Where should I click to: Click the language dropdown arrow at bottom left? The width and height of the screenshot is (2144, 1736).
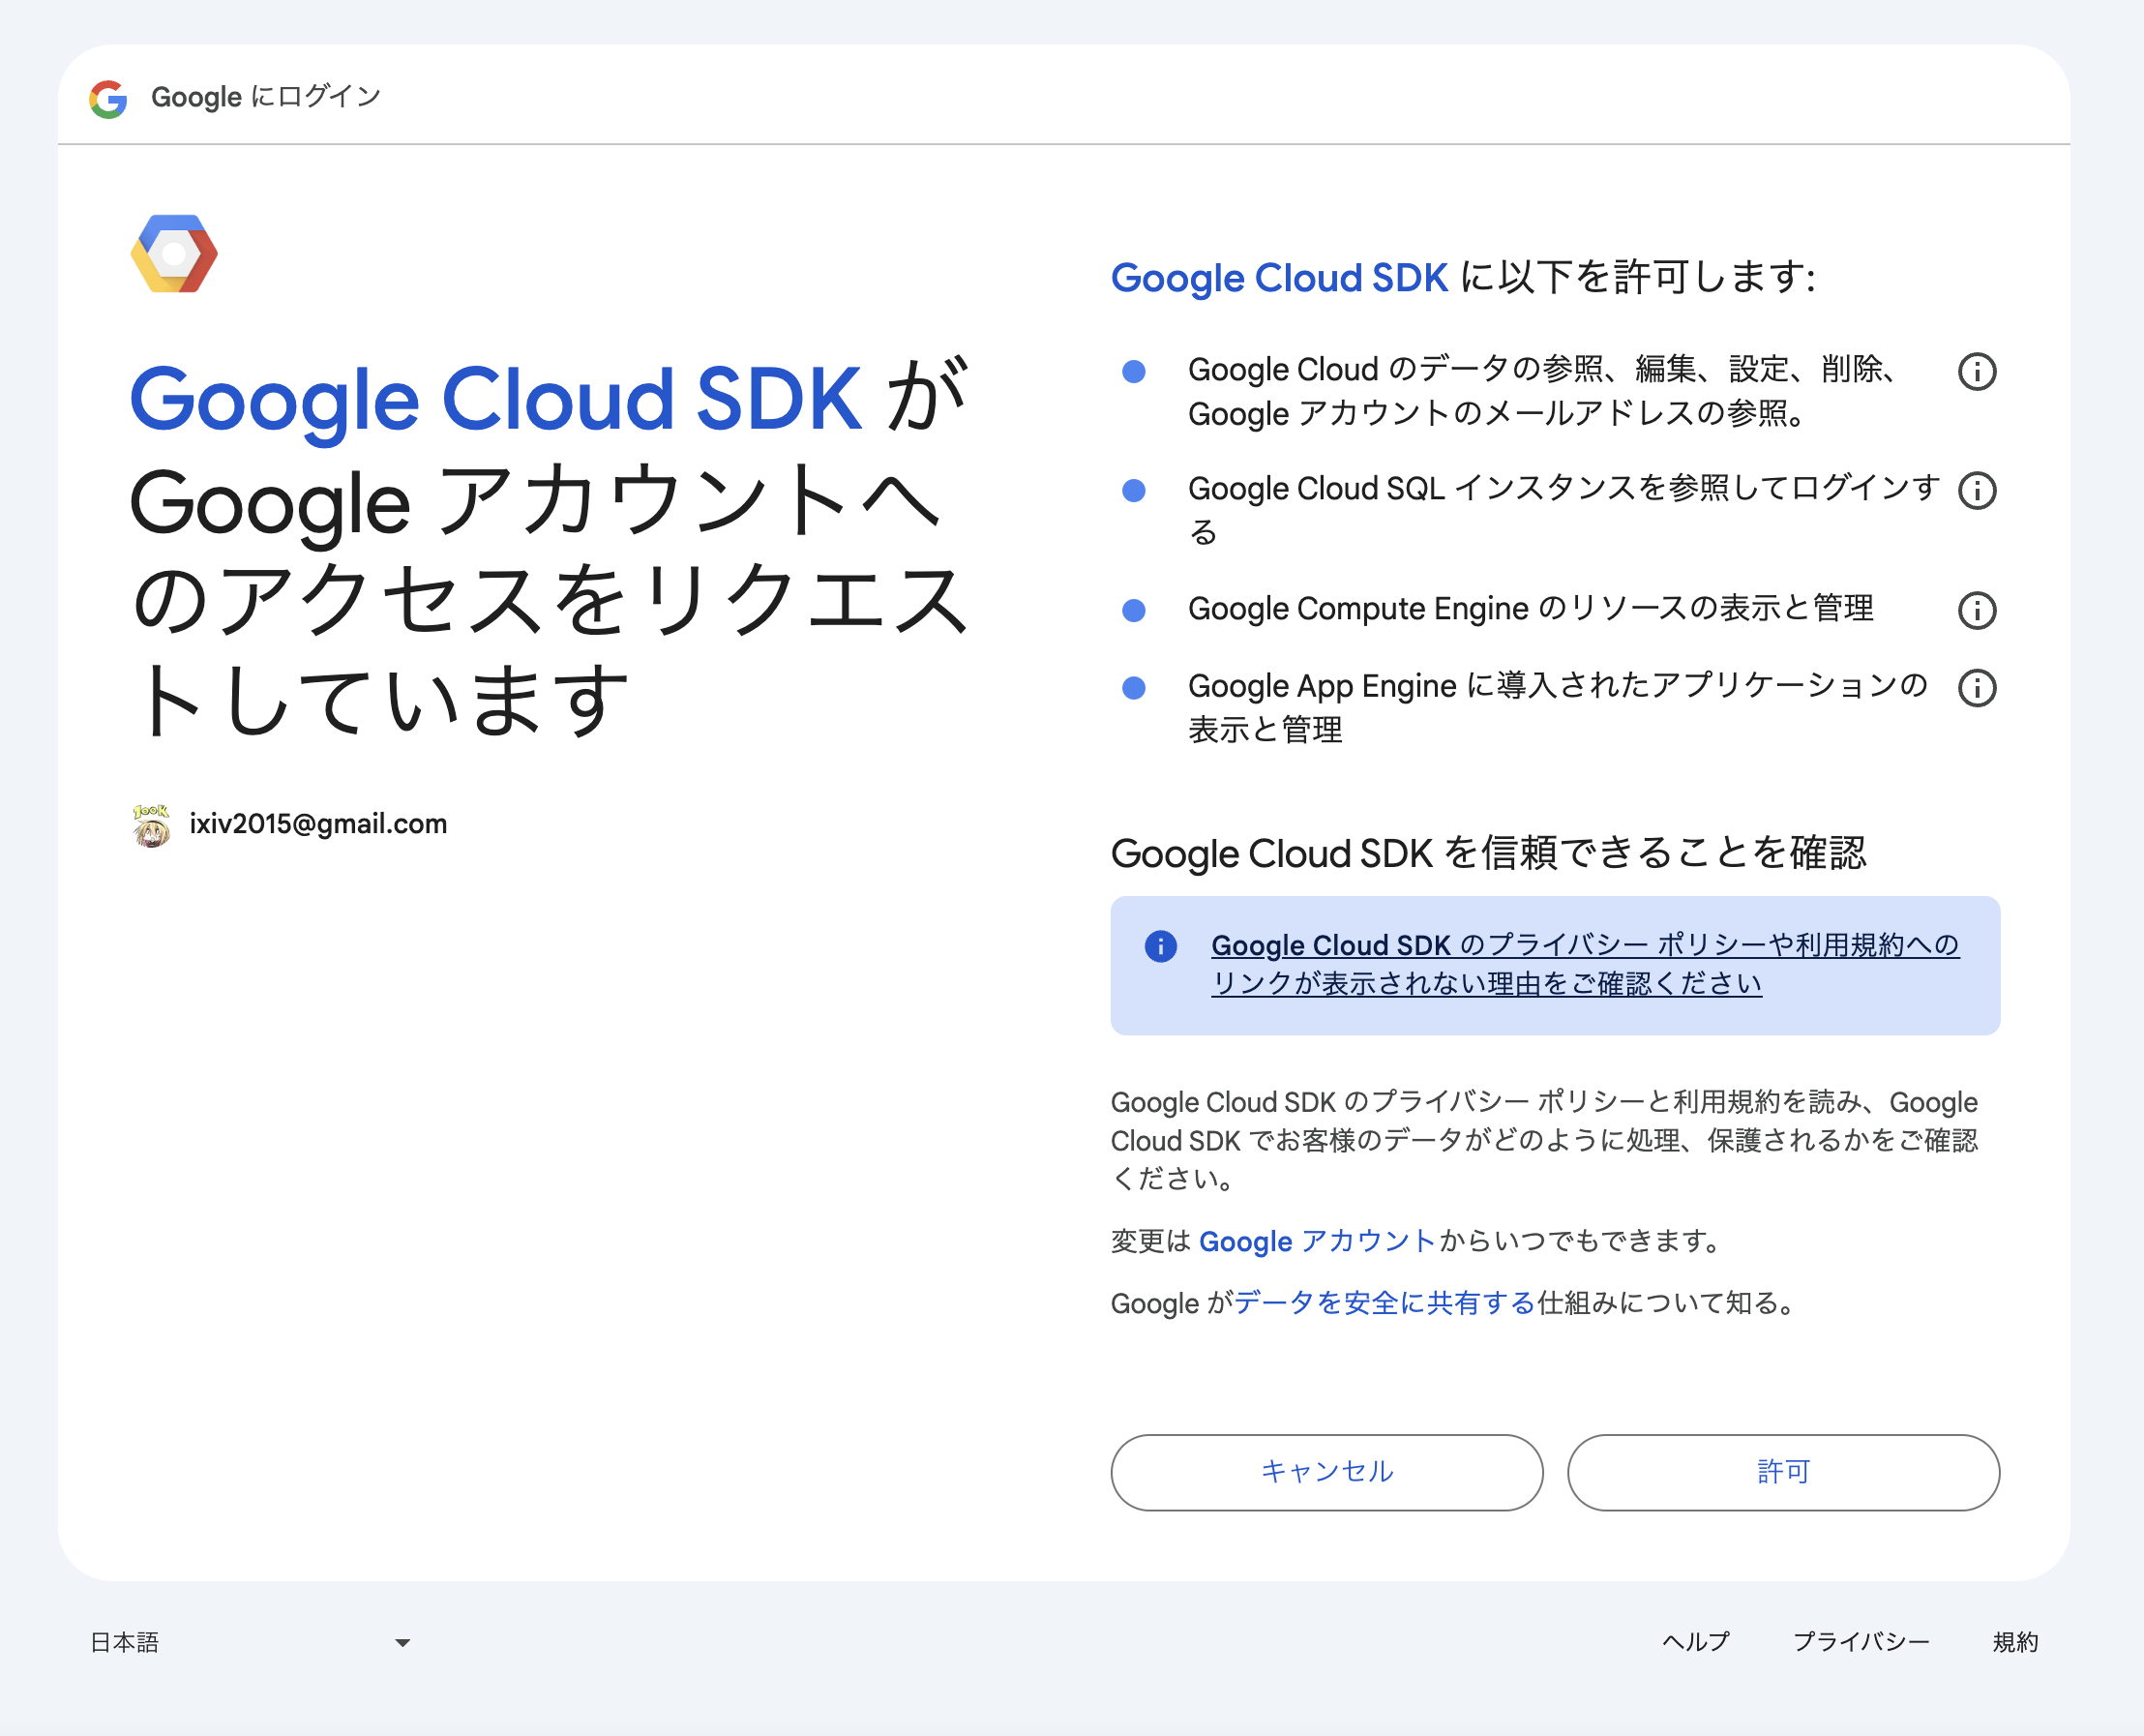tap(403, 1641)
